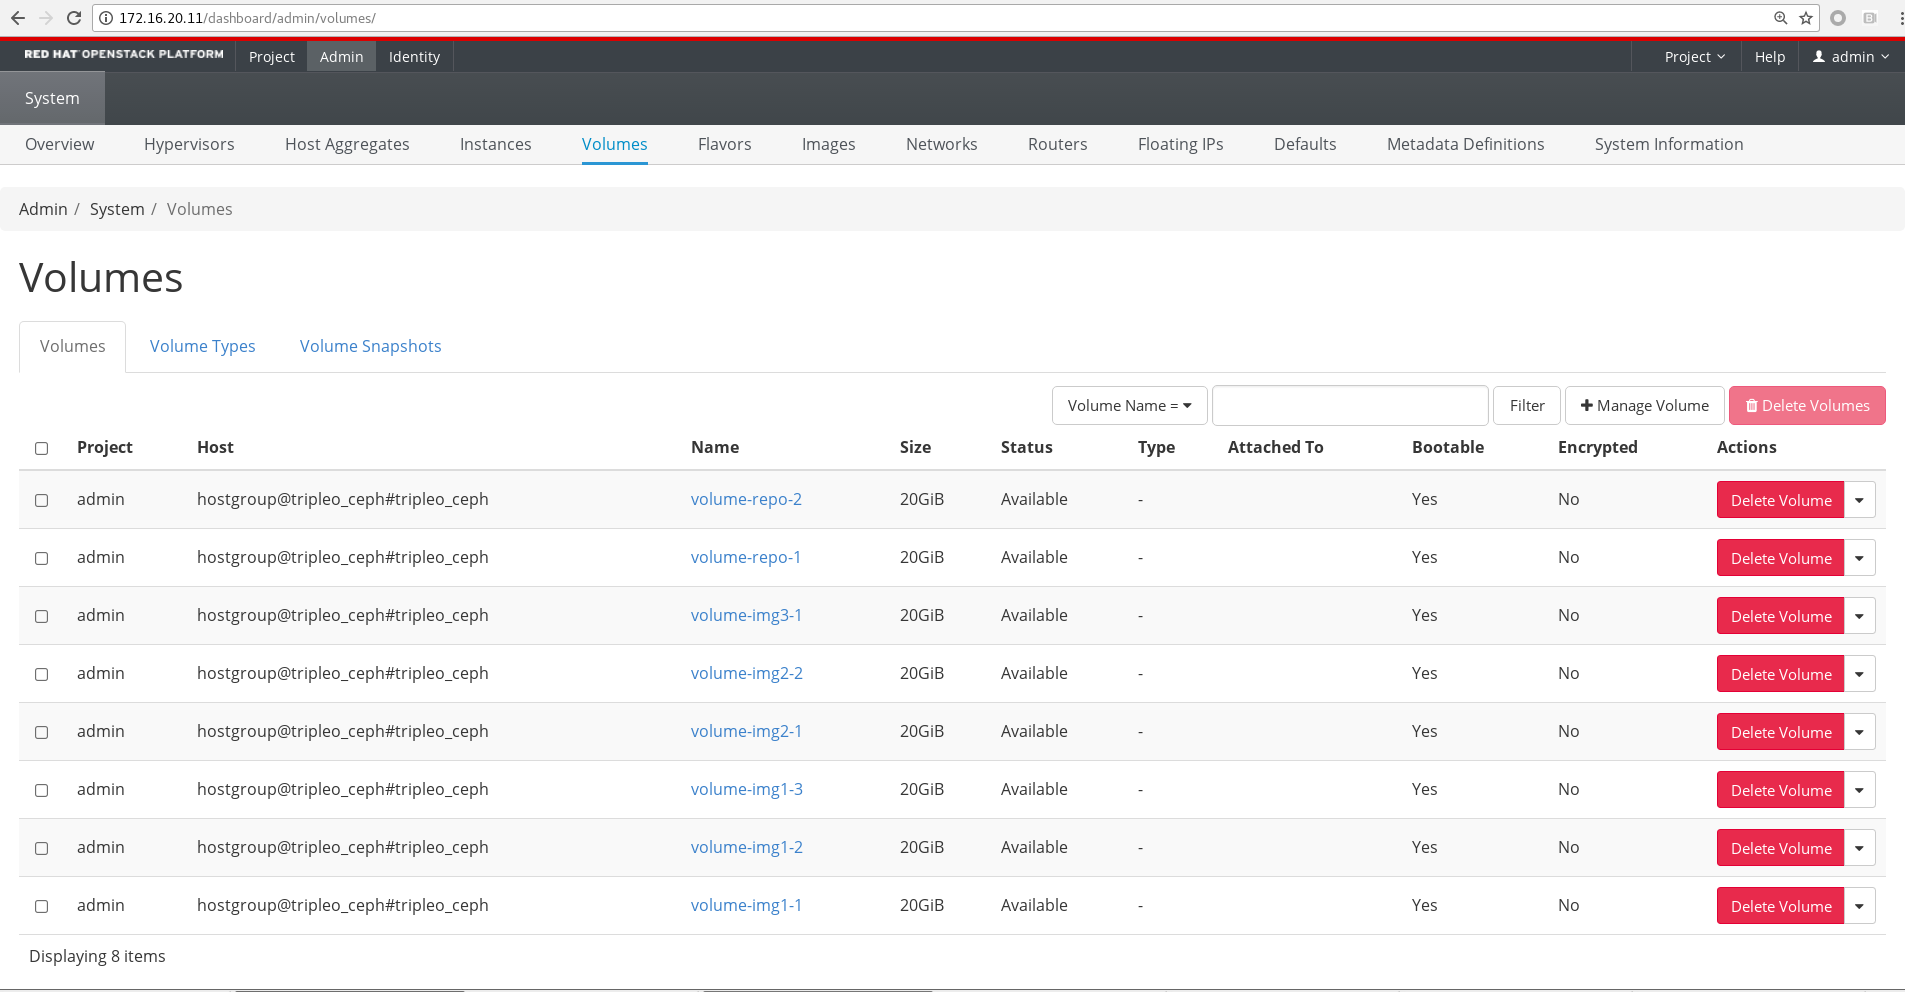The height and width of the screenshot is (992, 1905).
Task: Expand actions dropdown for volume-img1-3
Action: [1859, 790]
